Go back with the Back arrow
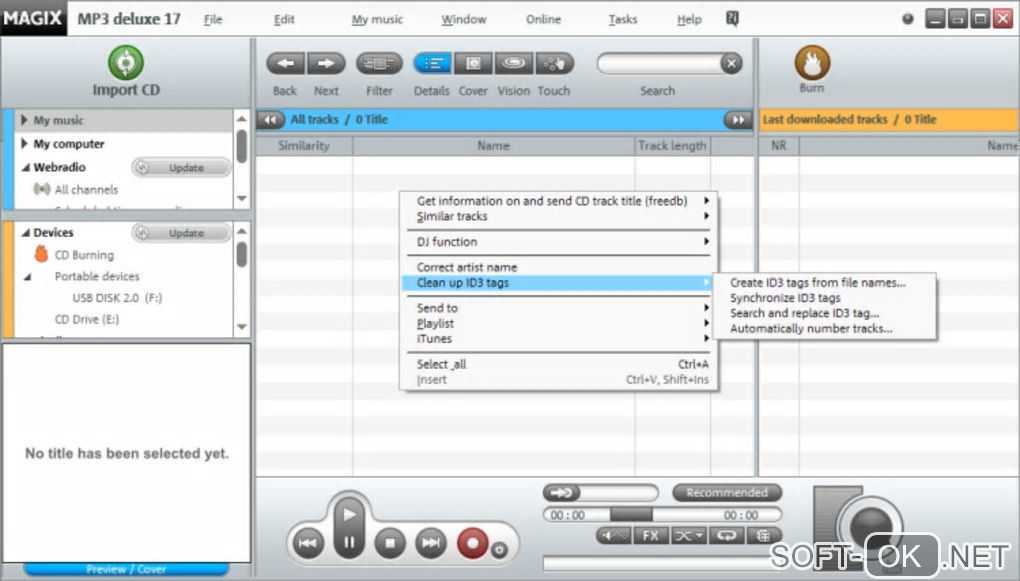 pos(286,64)
